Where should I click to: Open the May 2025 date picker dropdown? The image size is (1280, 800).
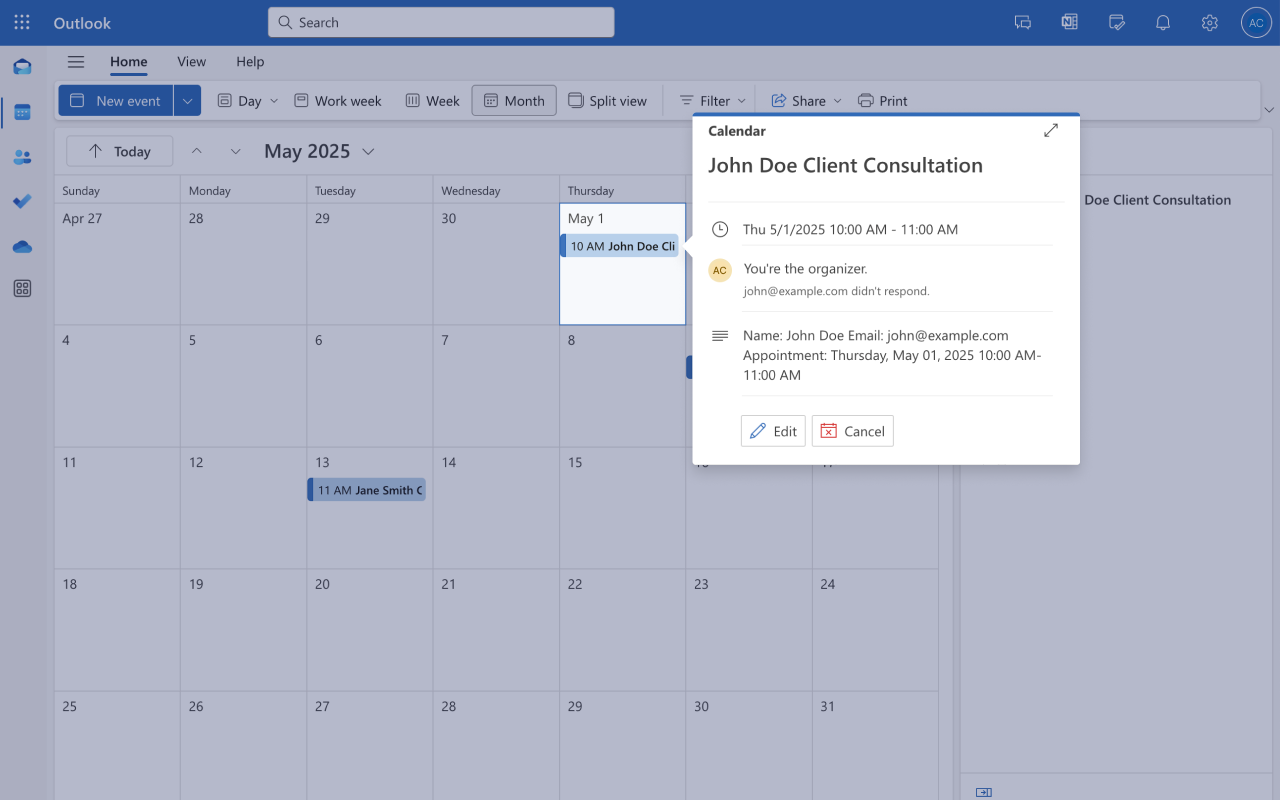(367, 151)
